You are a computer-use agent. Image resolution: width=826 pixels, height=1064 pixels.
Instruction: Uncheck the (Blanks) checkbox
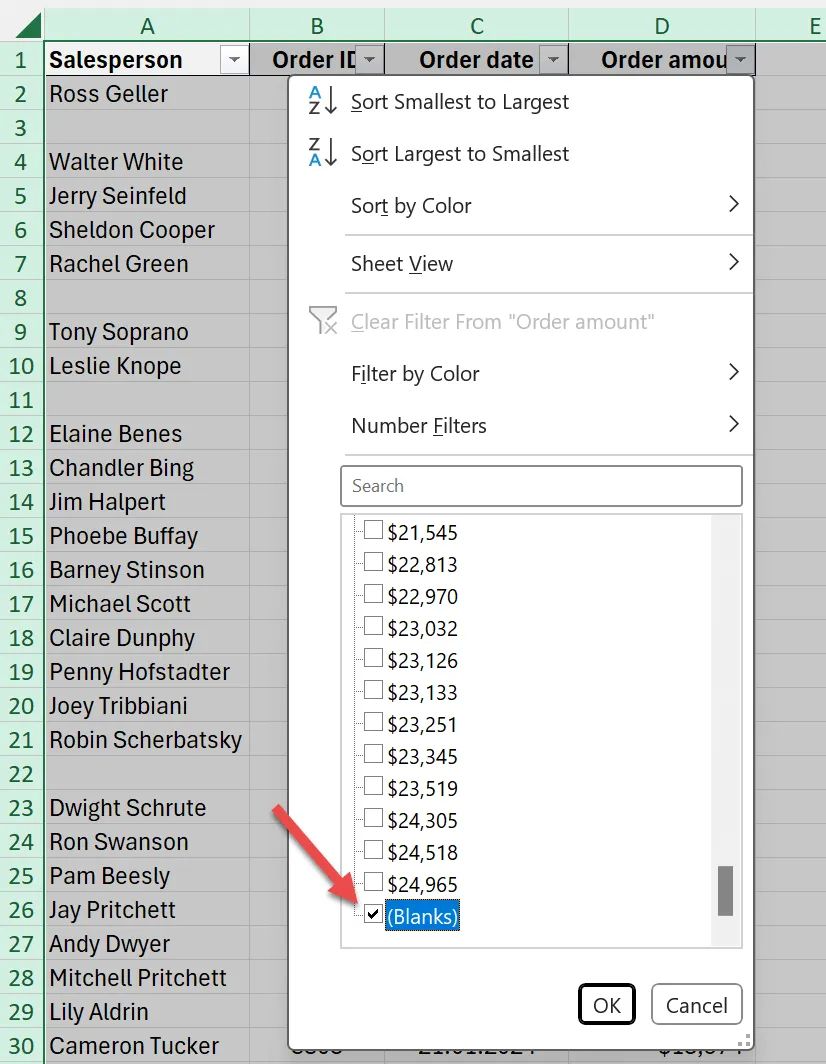tap(373, 914)
